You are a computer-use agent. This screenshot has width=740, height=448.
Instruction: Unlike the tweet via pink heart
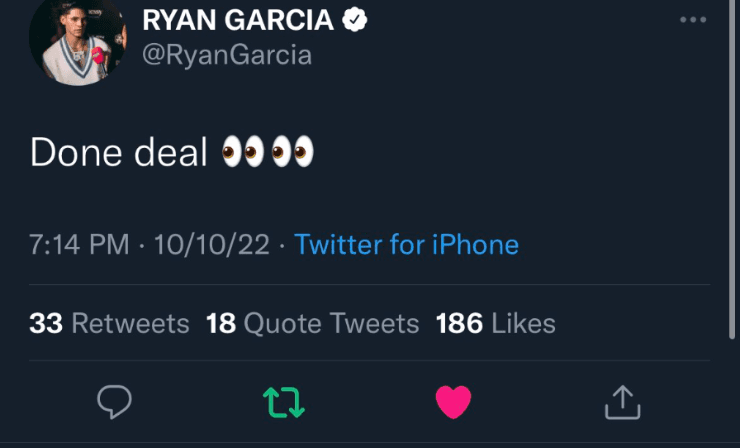[x=453, y=402]
